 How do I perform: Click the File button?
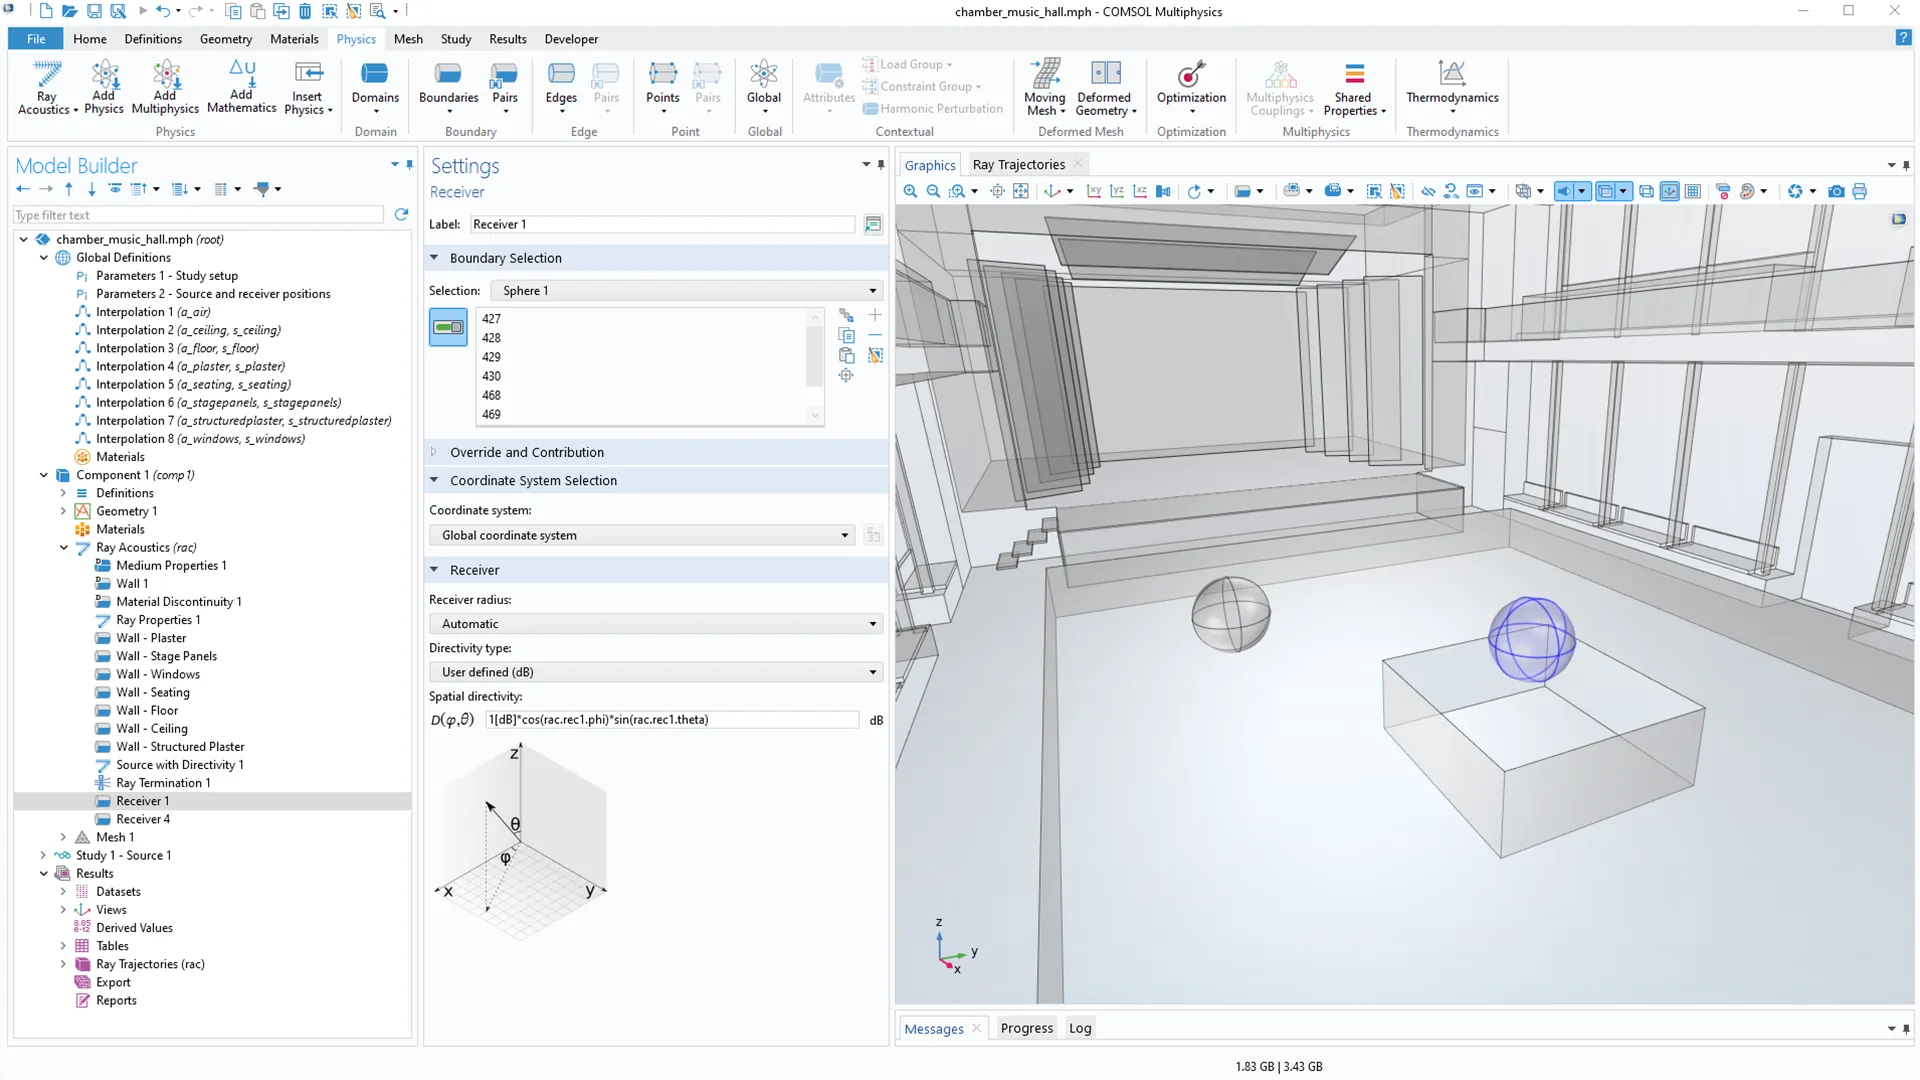click(x=36, y=39)
